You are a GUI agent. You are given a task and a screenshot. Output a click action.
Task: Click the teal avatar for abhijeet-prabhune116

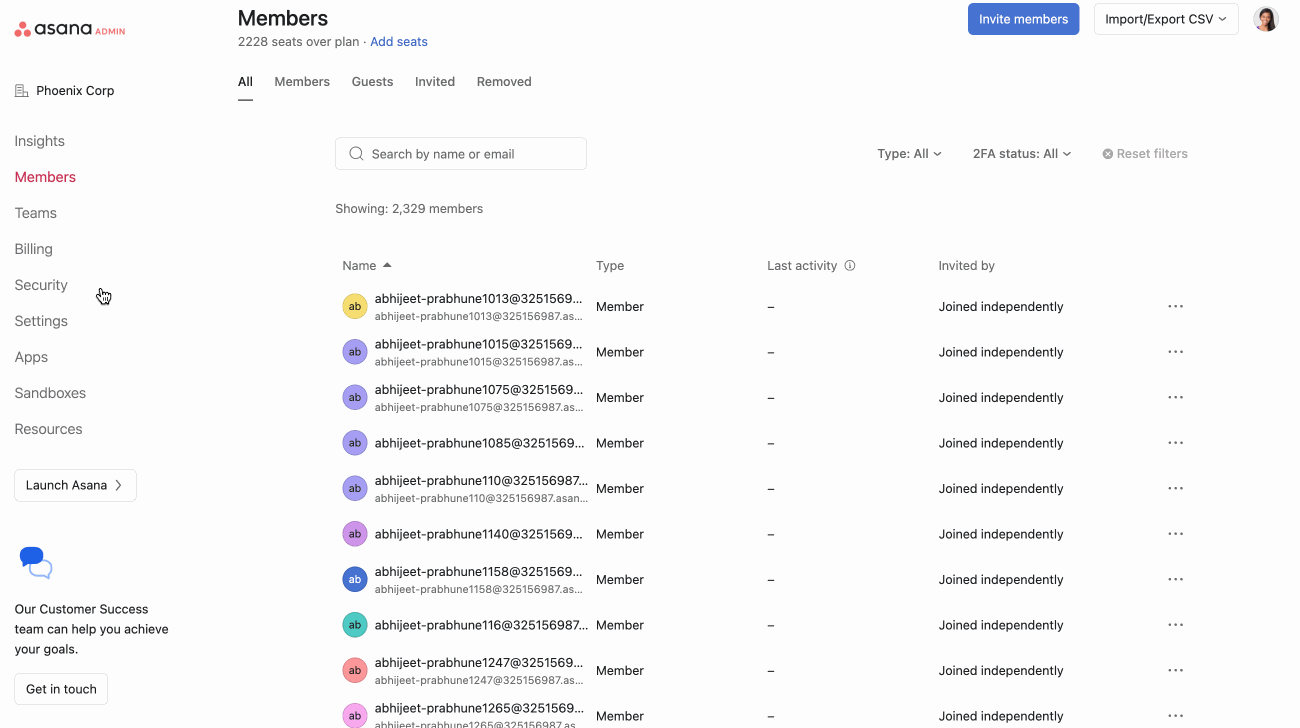[355, 625]
